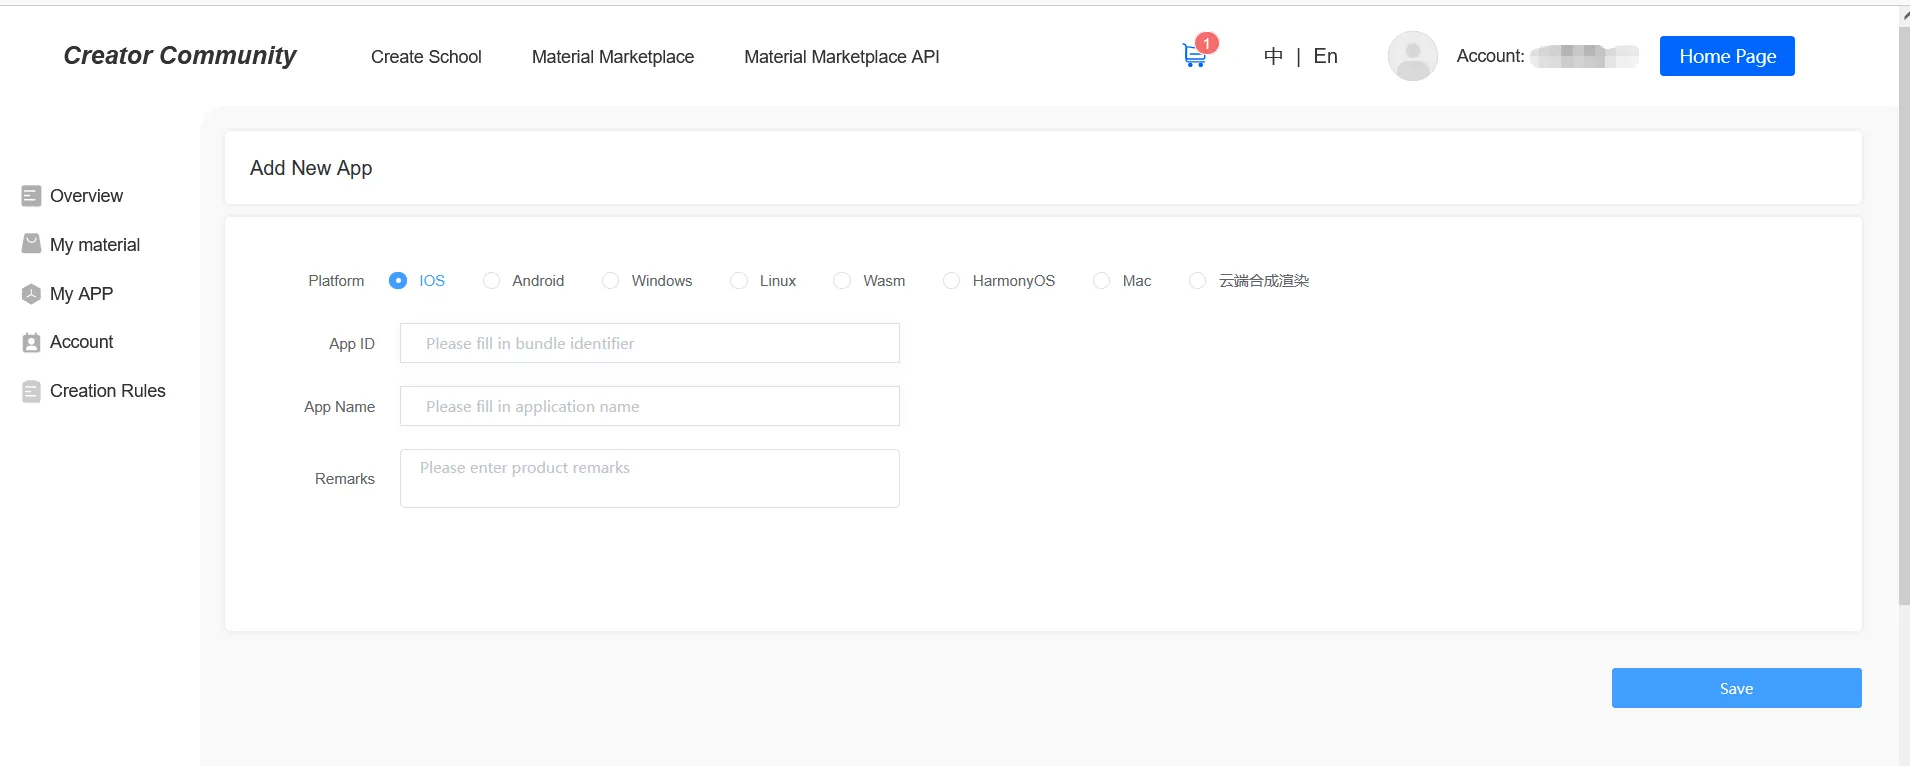
Task: Select the Android platform radio button
Action: [x=491, y=281]
